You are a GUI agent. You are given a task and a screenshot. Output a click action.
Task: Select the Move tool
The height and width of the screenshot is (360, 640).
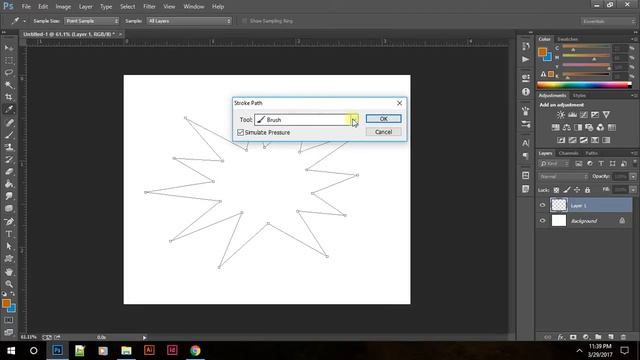(9, 48)
